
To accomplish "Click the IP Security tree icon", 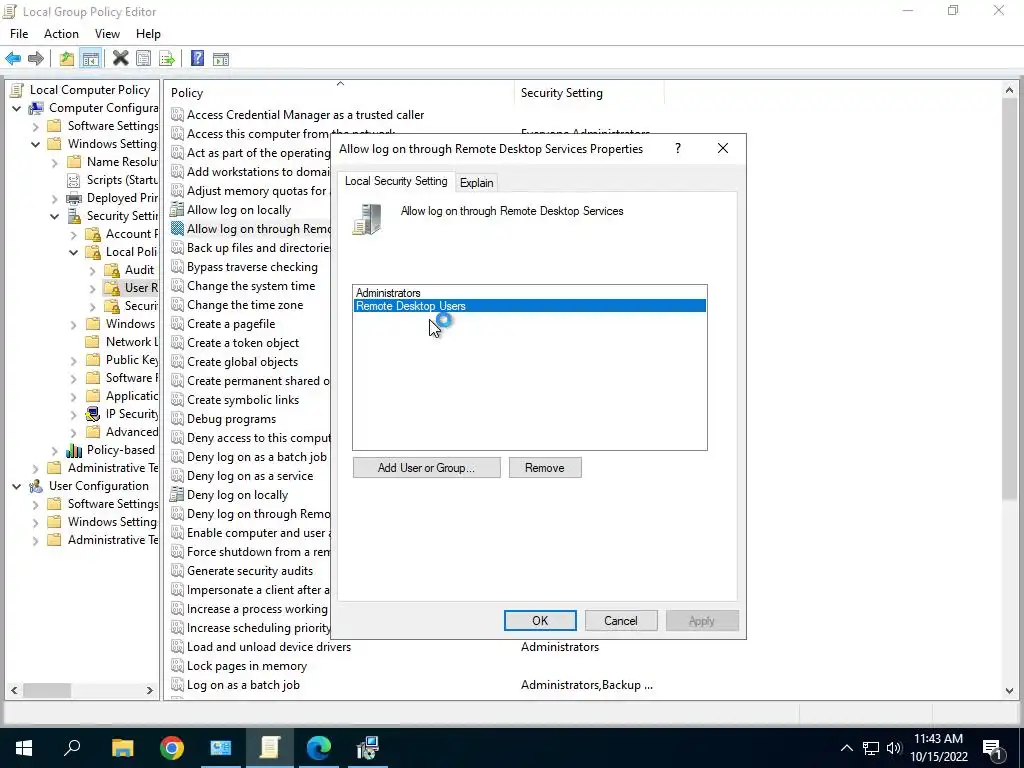I will [x=93, y=414].
